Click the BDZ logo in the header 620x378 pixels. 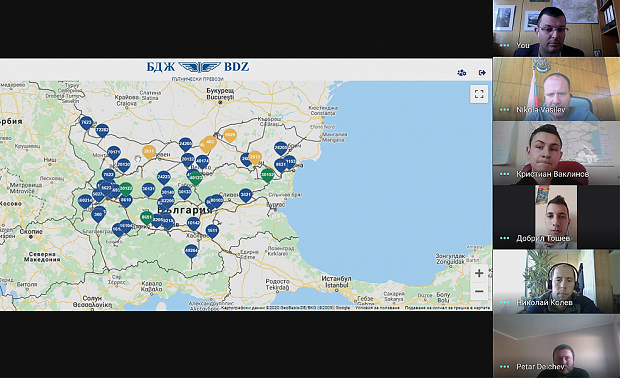point(198,67)
